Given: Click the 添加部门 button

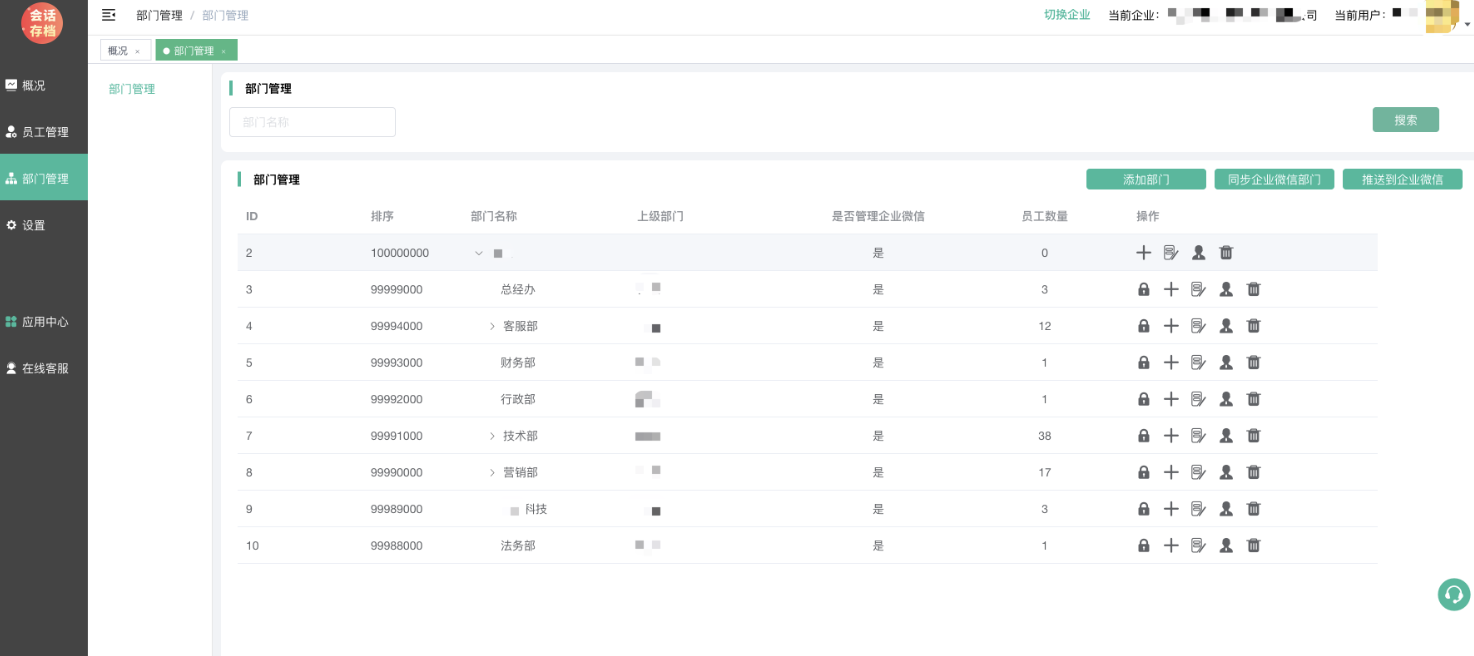Looking at the screenshot, I should pos(1145,180).
